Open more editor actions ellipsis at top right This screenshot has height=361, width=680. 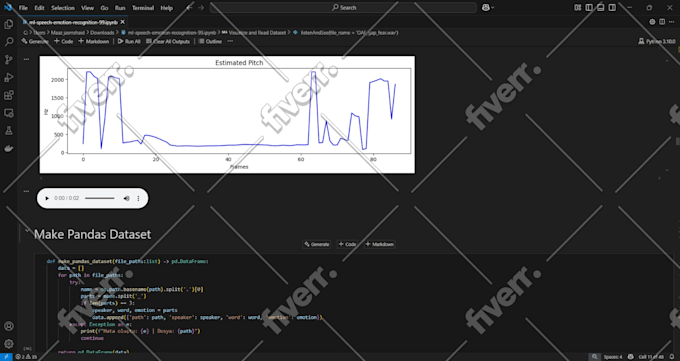(672, 22)
